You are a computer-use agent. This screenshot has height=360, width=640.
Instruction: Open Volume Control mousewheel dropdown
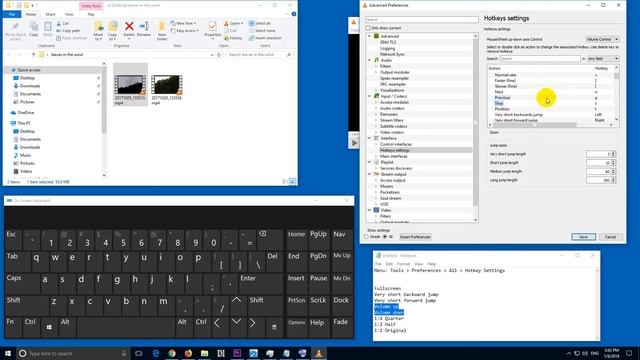602,39
